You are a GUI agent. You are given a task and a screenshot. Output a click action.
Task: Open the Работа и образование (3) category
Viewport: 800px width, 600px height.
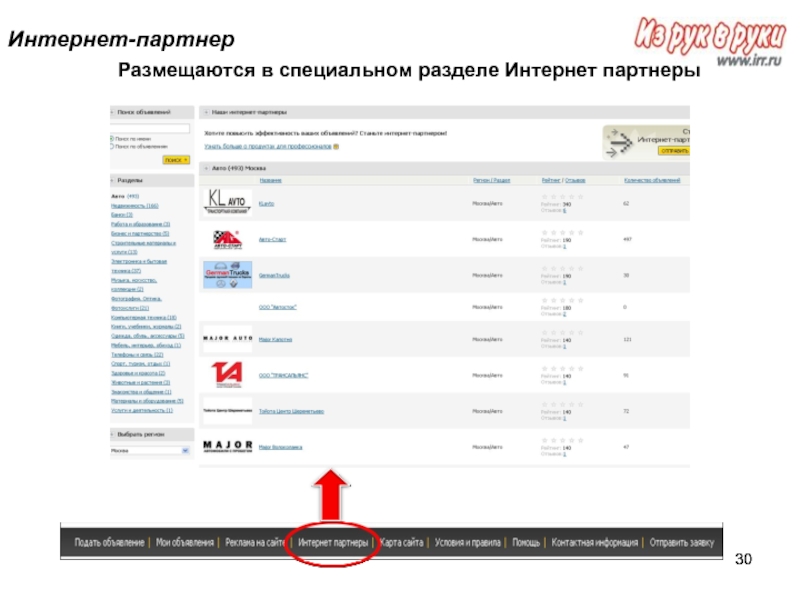coord(141,224)
